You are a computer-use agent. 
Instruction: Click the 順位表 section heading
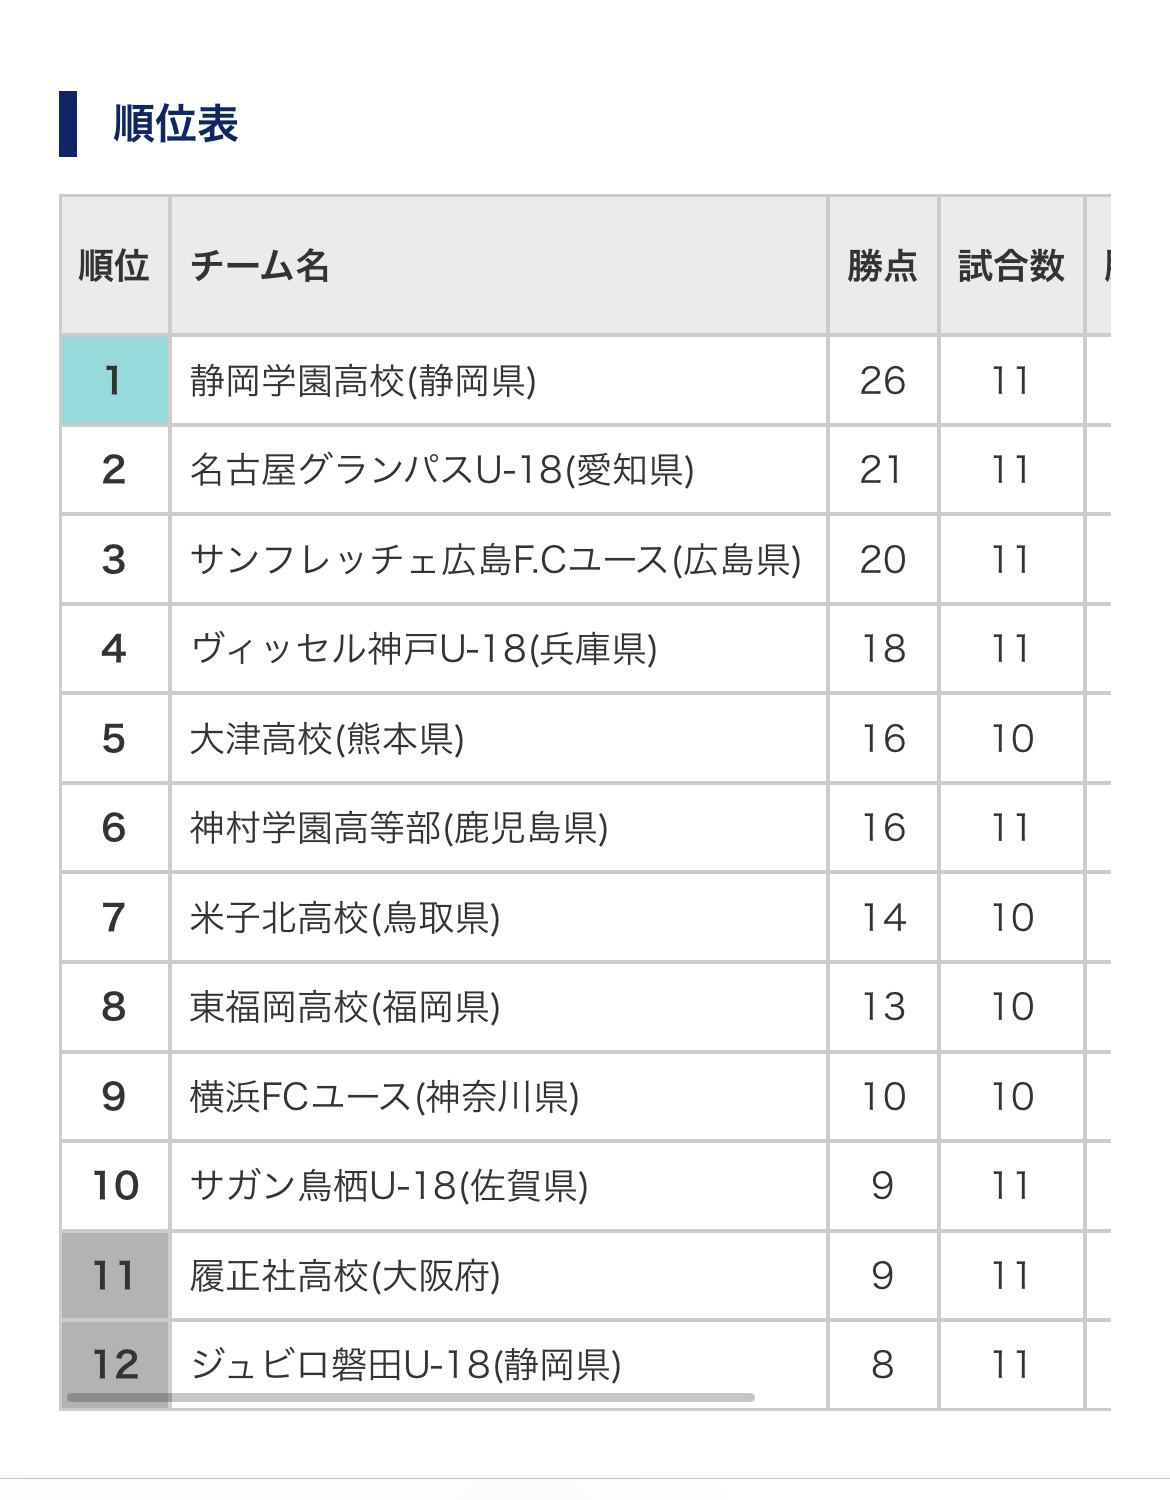click(175, 124)
